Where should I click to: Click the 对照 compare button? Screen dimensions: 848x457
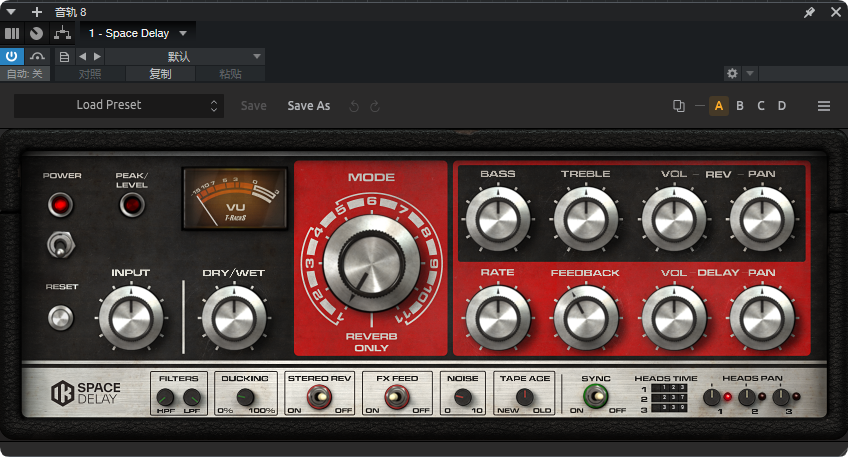90,74
